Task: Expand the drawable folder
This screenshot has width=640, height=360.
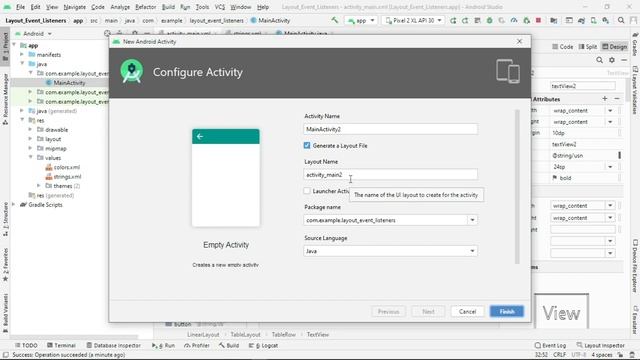Action: (30, 129)
